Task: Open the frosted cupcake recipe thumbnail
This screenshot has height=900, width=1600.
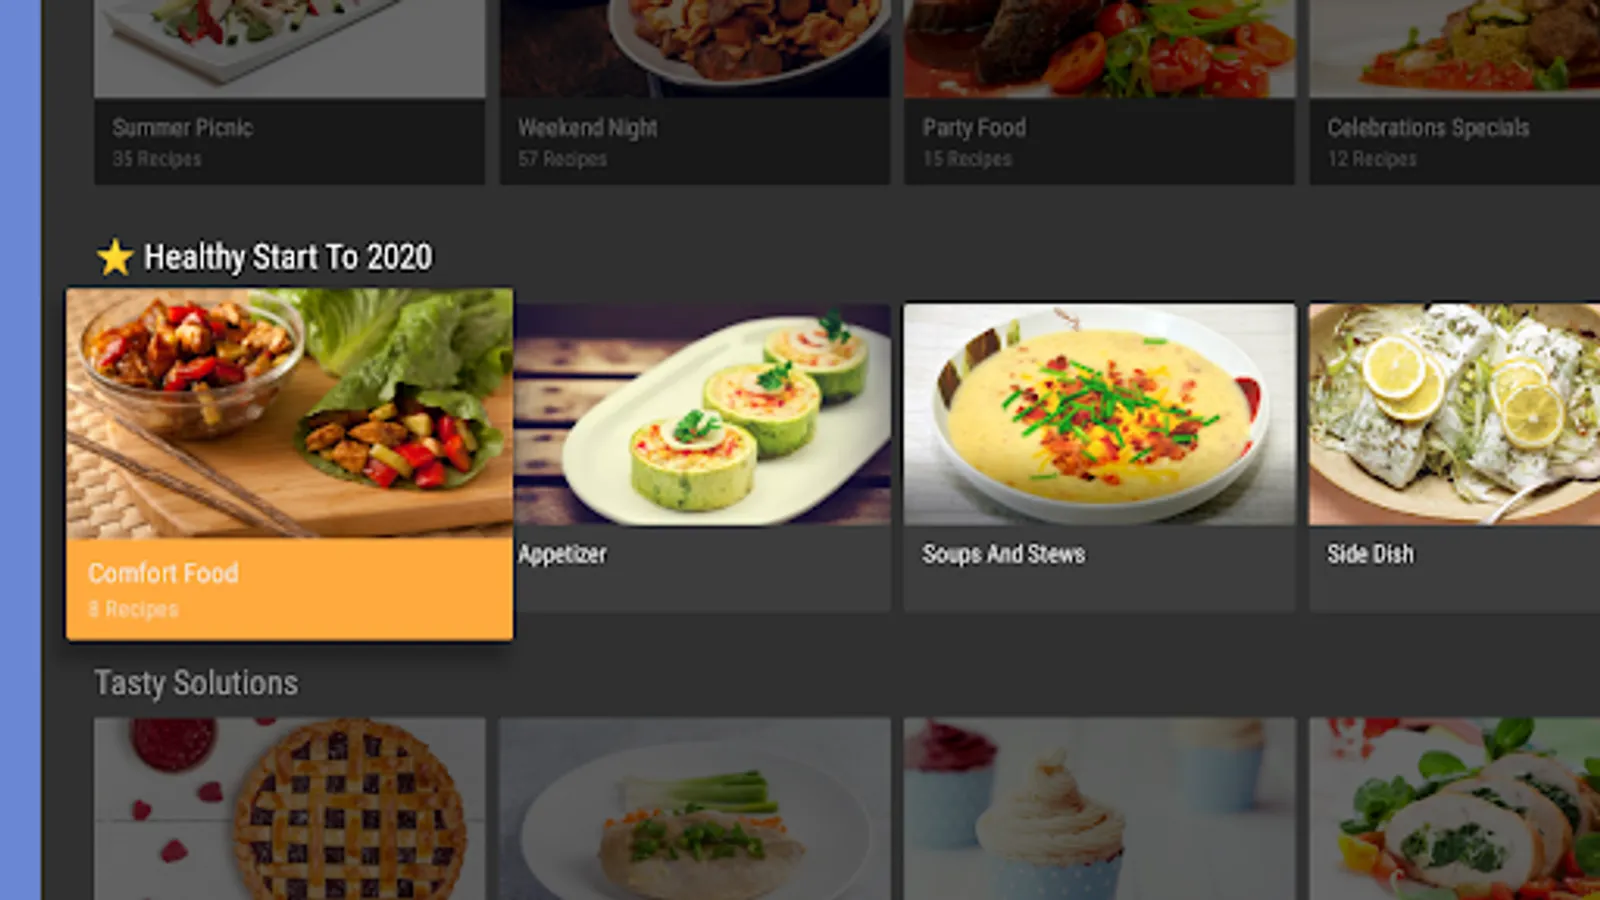Action: click(x=1100, y=809)
